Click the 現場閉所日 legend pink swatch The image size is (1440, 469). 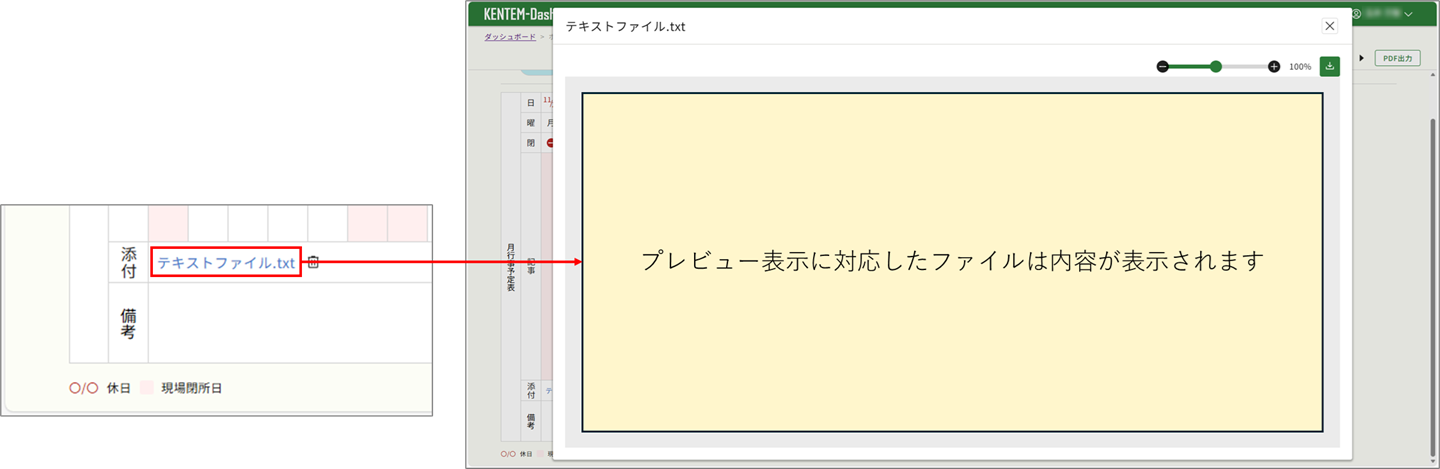click(147, 388)
